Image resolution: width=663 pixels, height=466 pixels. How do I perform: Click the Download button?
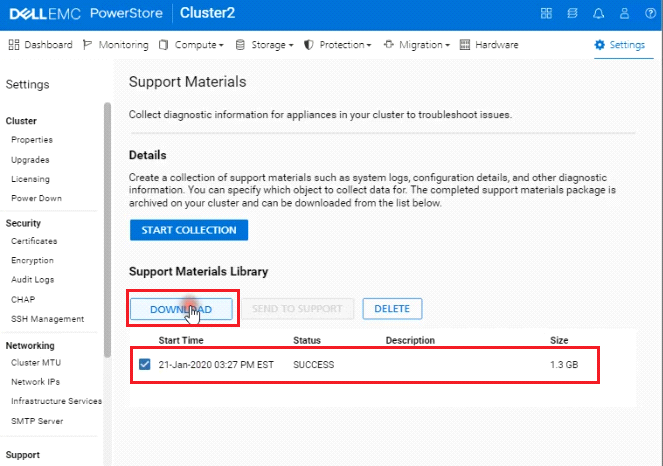pos(181,309)
